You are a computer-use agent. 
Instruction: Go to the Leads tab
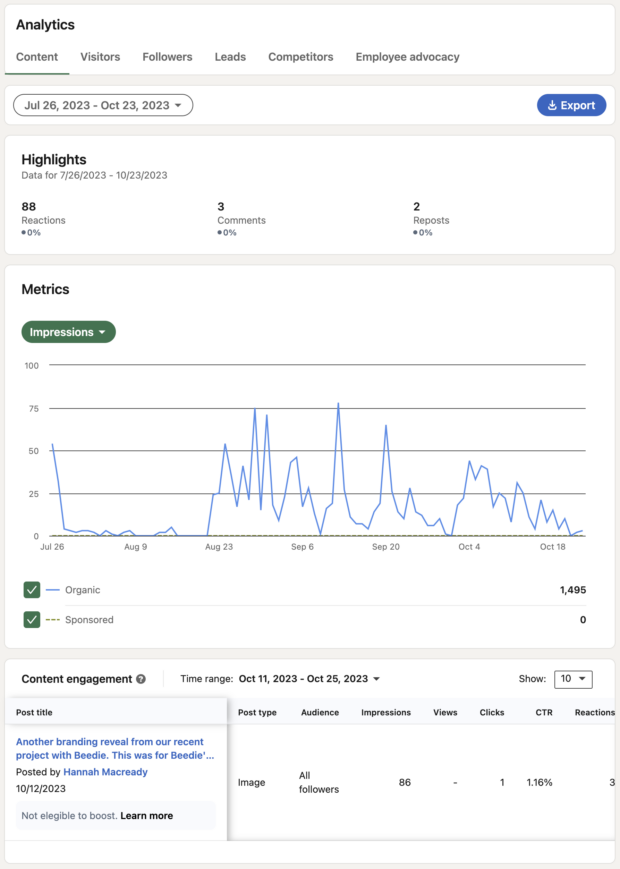230,57
